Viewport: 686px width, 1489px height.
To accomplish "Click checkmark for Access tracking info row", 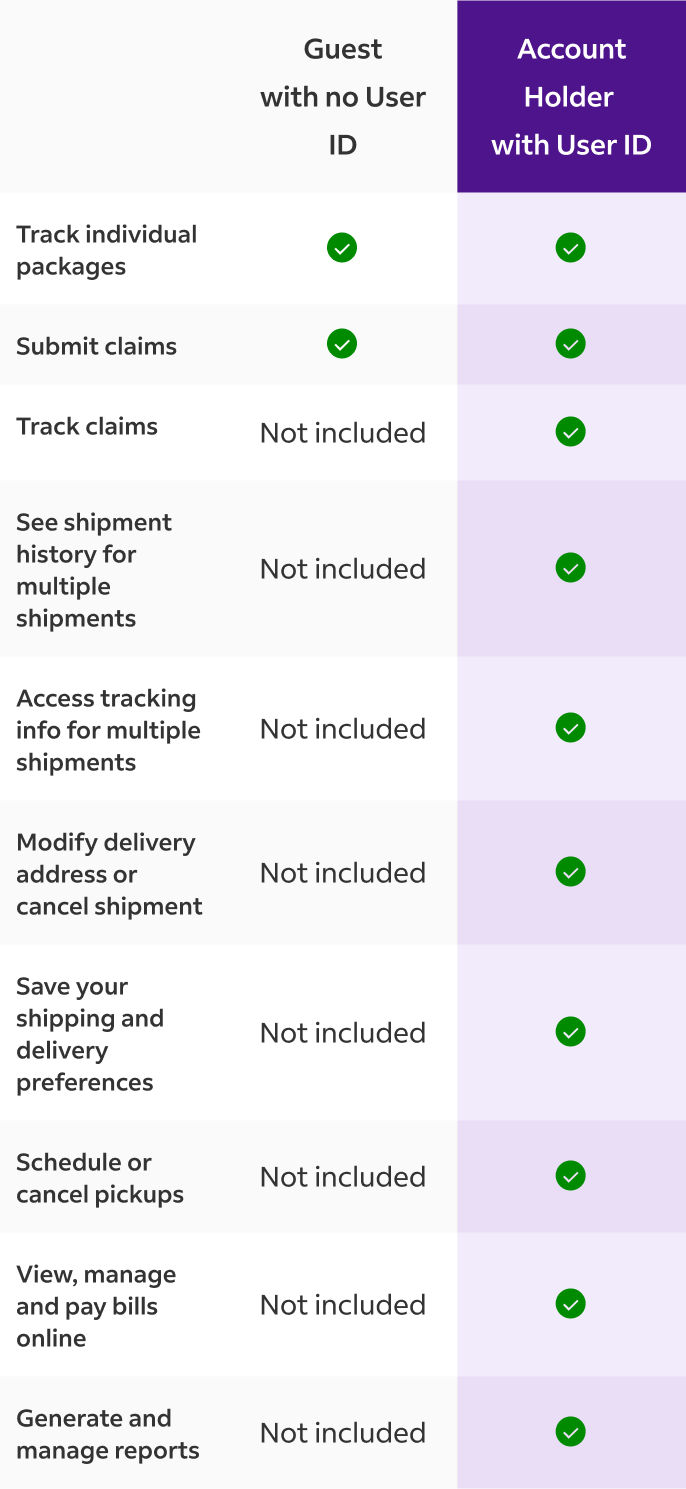I will click(571, 728).
